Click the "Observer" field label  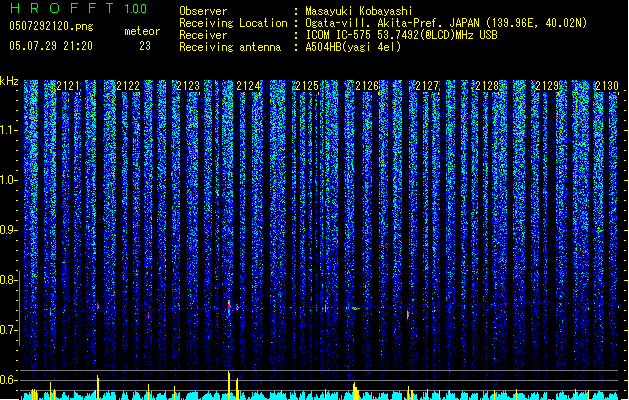click(203, 11)
